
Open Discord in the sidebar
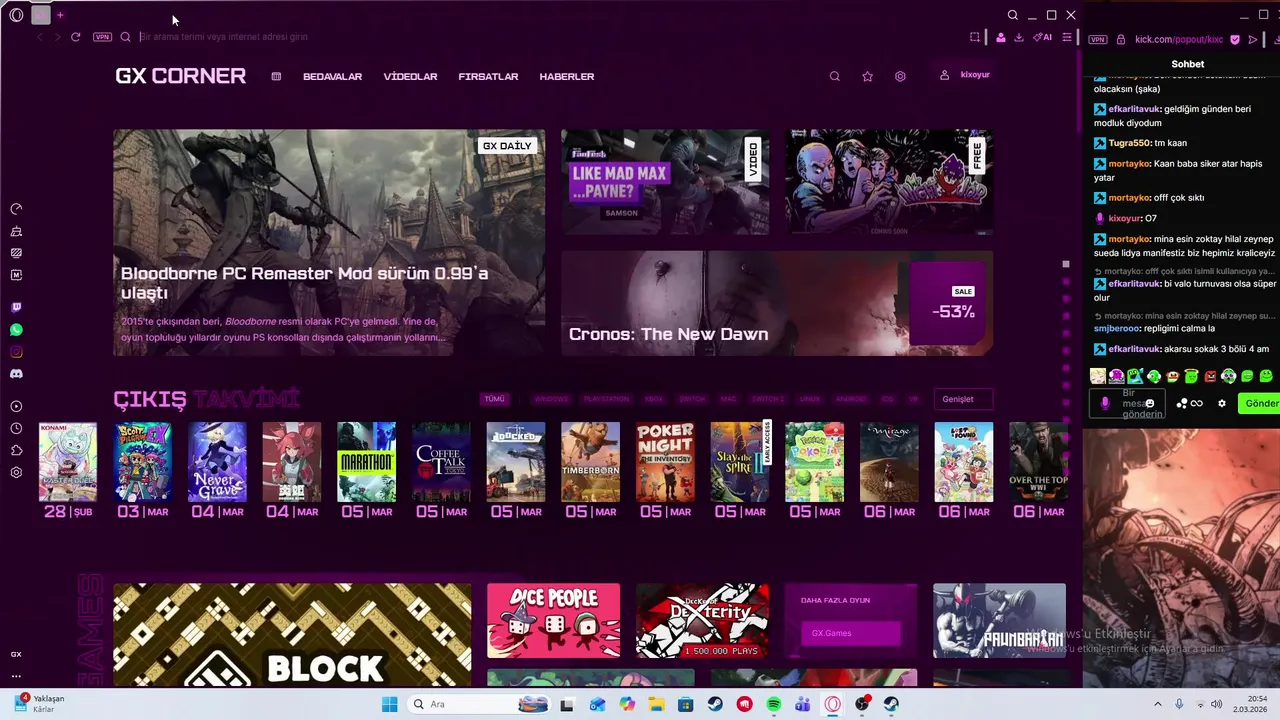pyautogui.click(x=16, y=374)
